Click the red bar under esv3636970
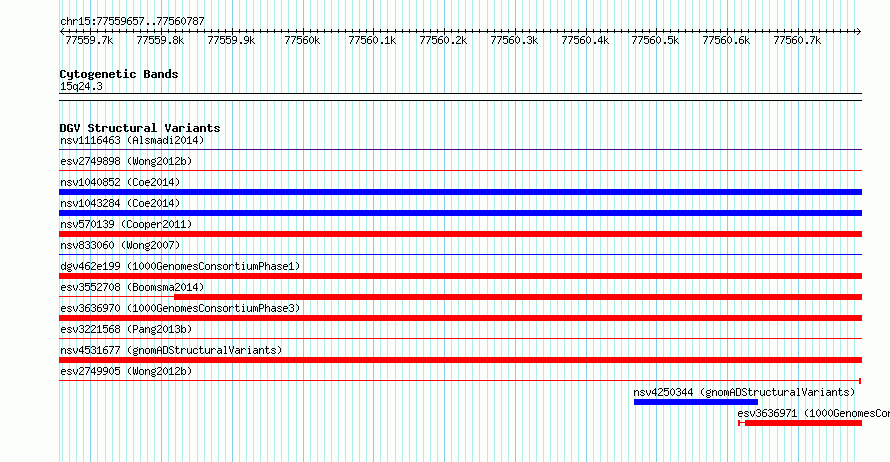The image size is (890, 462). 460,318
